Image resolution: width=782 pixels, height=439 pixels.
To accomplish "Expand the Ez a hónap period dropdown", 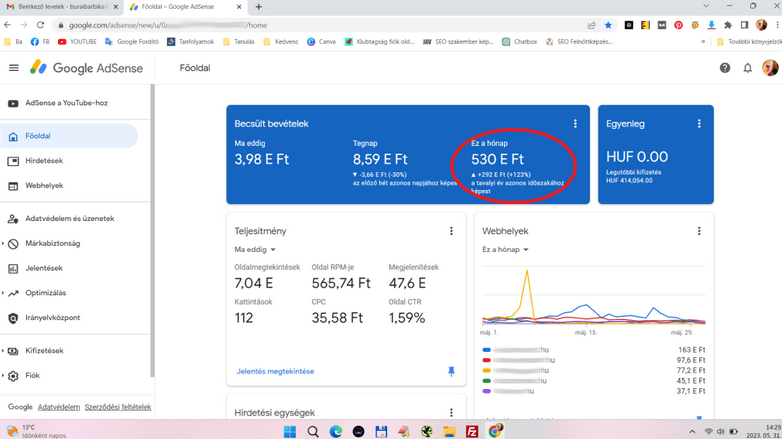I will 505,250.
